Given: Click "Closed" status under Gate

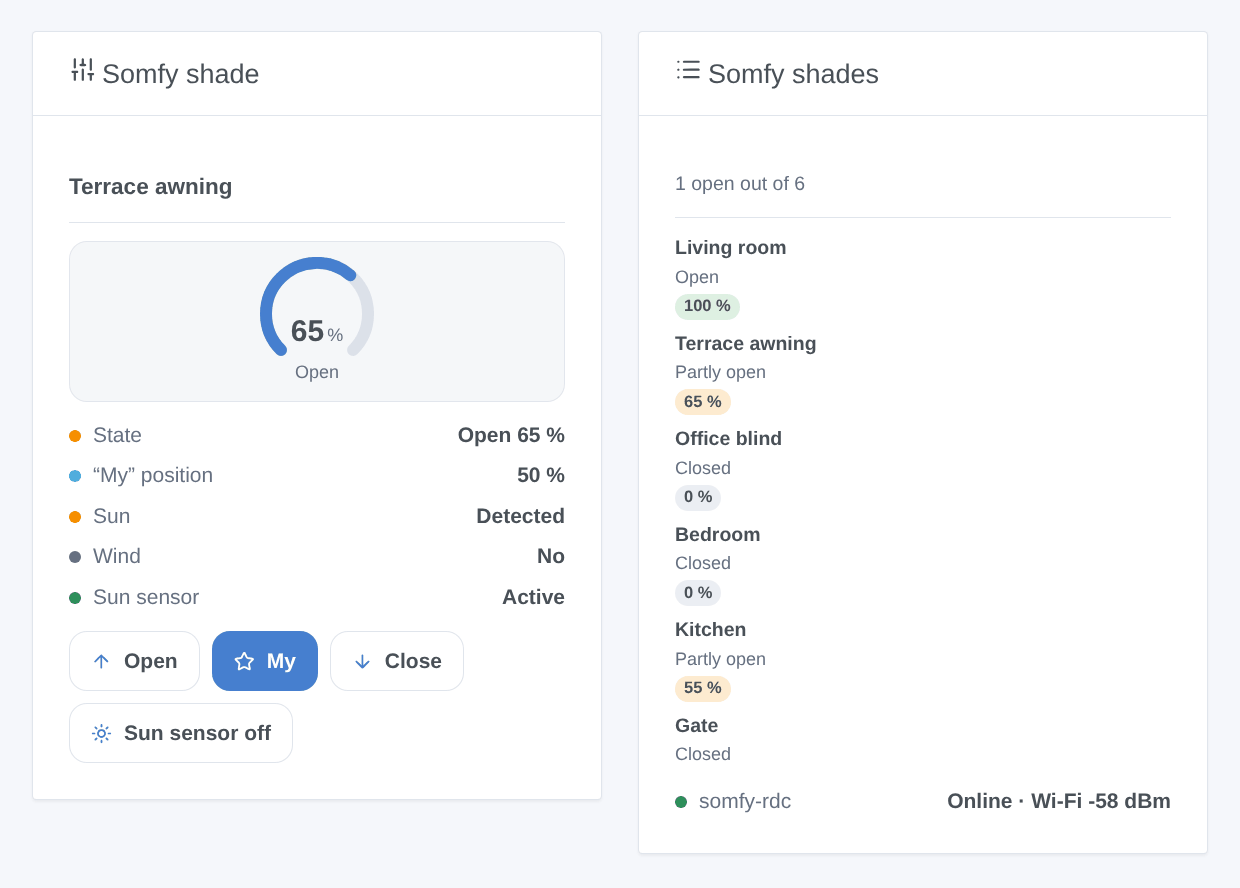Looking at the screenshot, I should tap(703, 754).
